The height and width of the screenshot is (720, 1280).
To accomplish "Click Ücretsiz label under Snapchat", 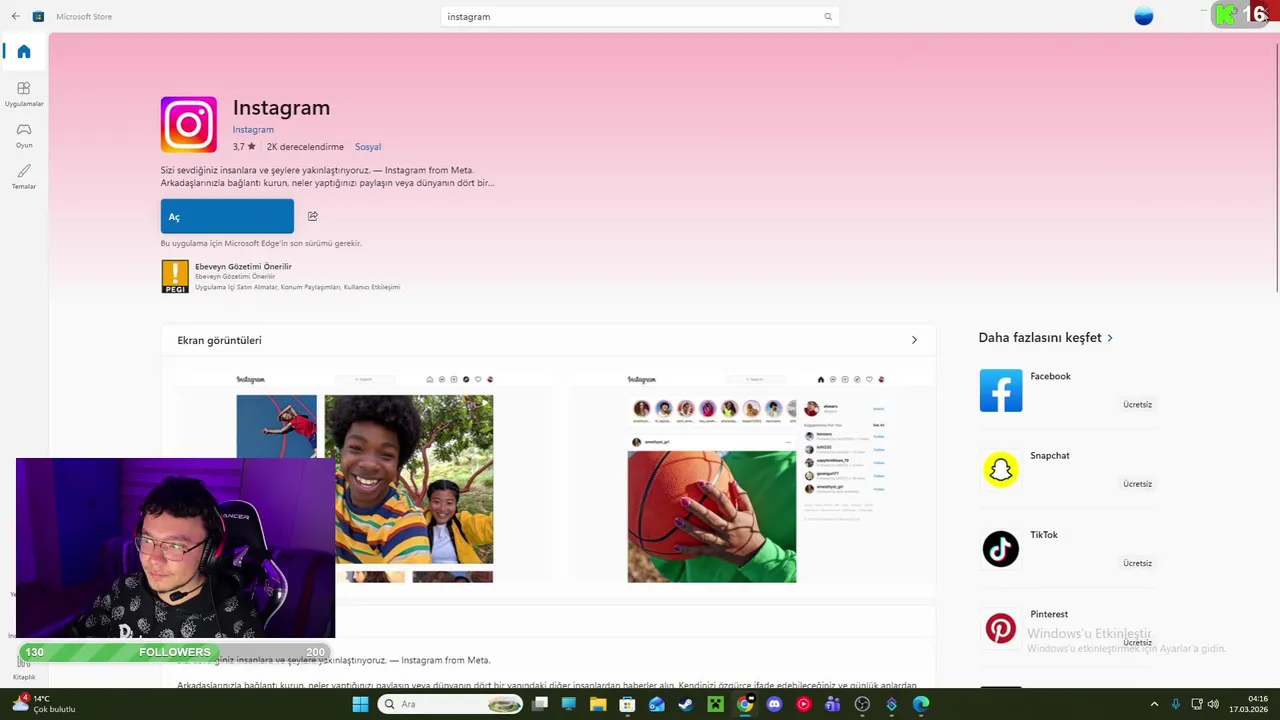I will pyautogui.click(x=1137, y=484).
